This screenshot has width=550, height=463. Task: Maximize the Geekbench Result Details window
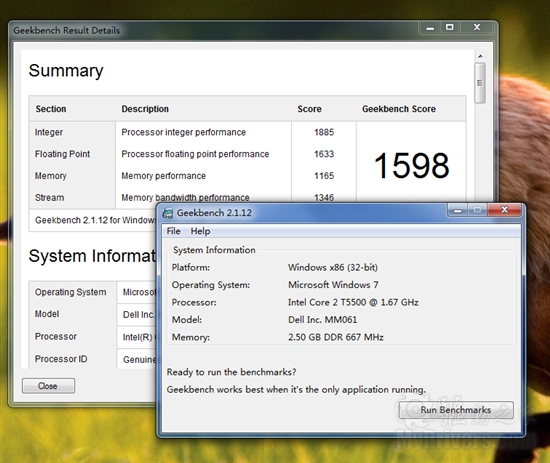point(450,27)
